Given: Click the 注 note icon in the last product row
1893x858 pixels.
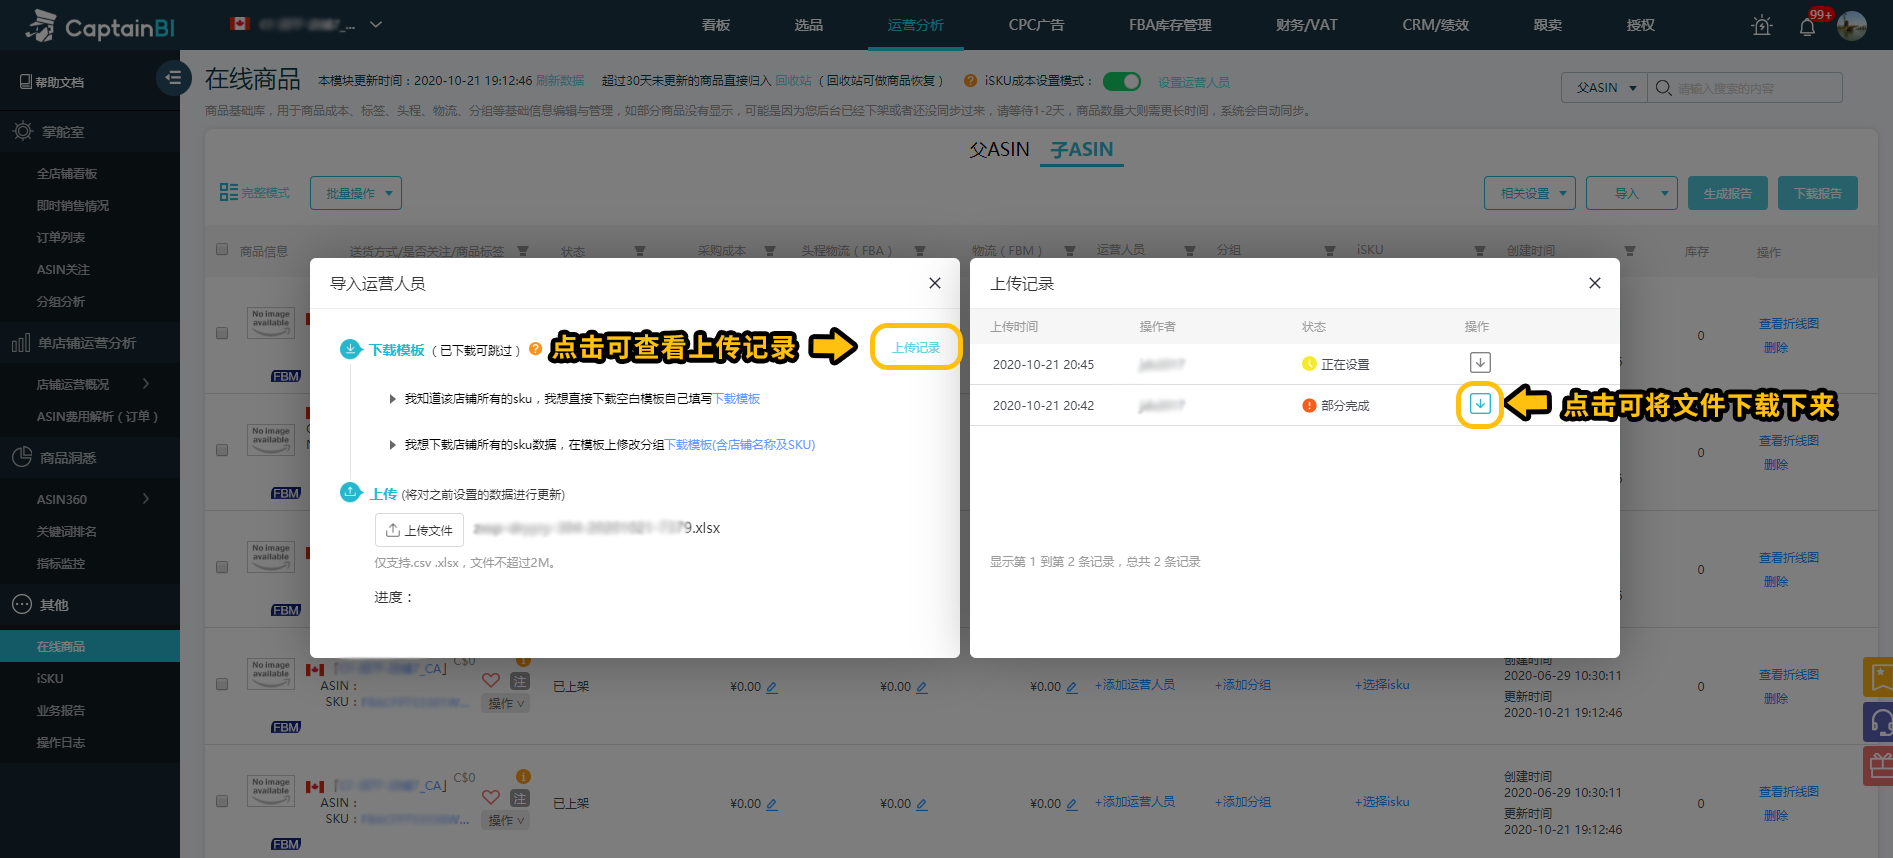Looking at the screenshot, I should coord(520,797).
